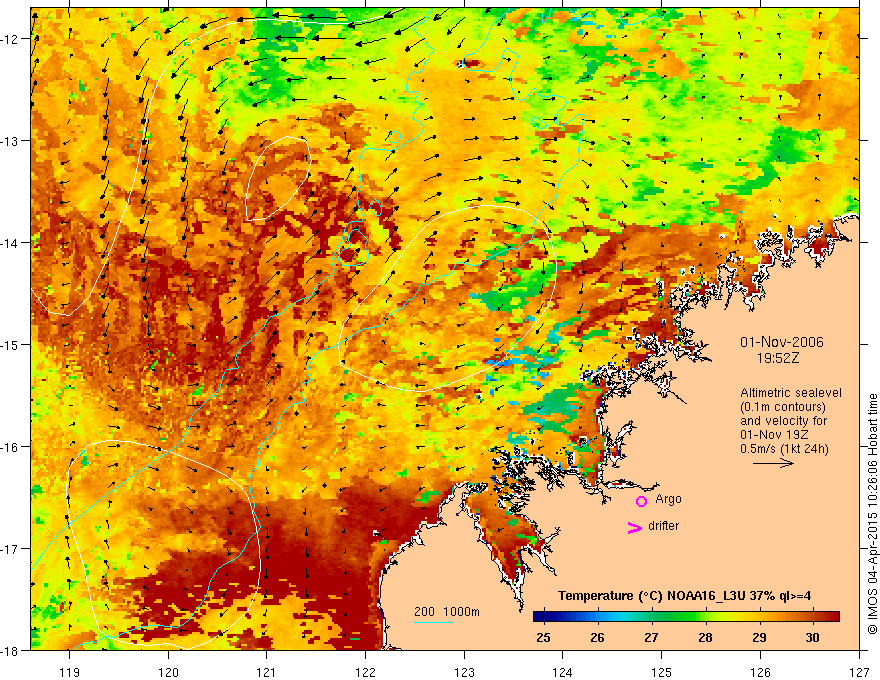
Task: Click the 'Altimetric sealevel' label
Action: [791, 393]
